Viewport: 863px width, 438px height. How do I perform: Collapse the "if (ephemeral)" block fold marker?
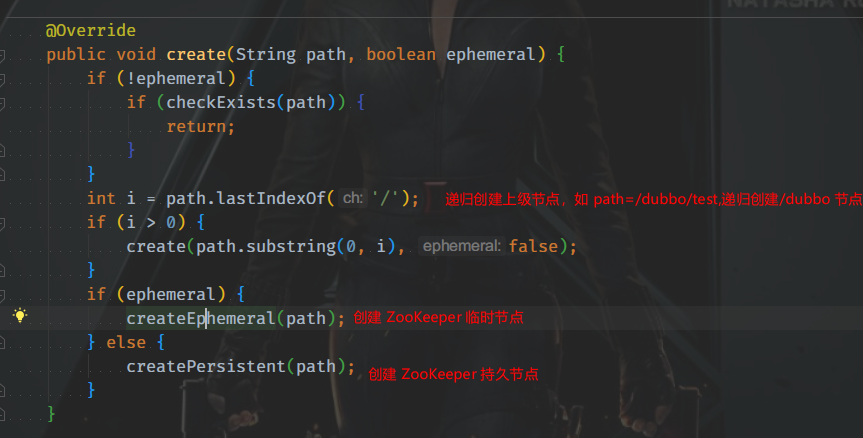point(2,295)
